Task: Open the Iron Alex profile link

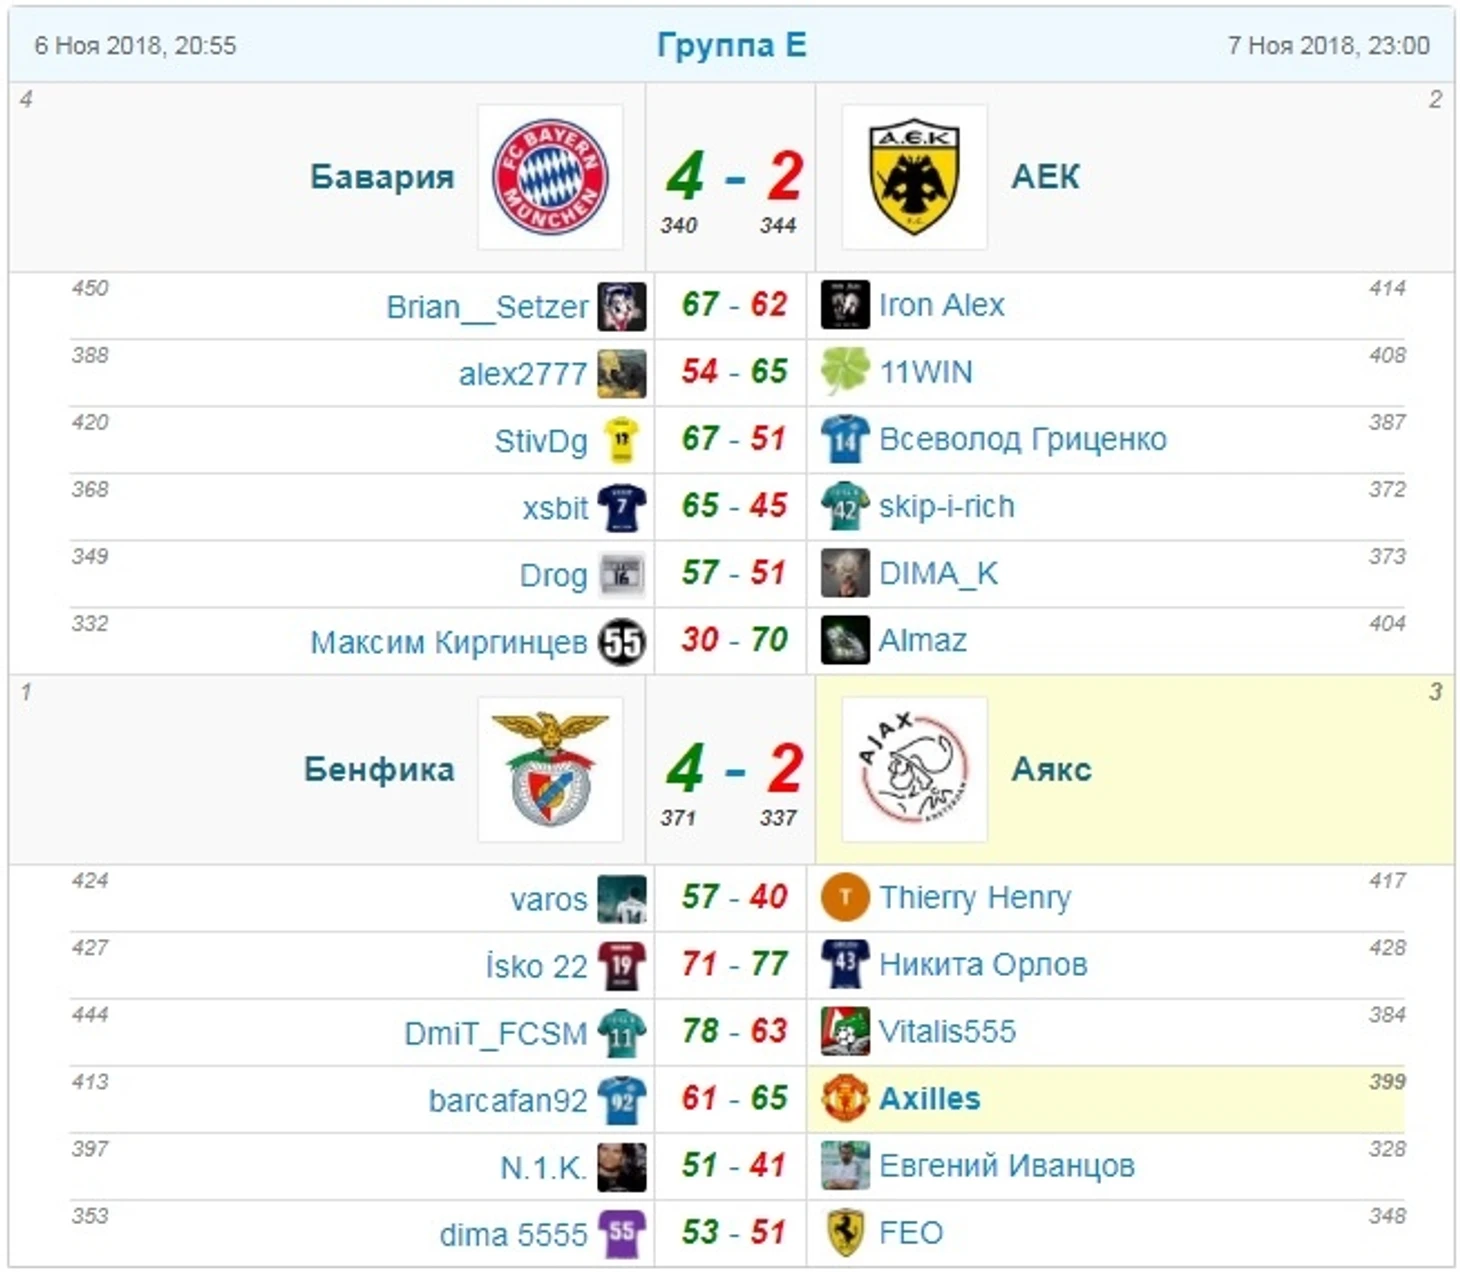Action: pyautogui.click(x=941, y=305)
